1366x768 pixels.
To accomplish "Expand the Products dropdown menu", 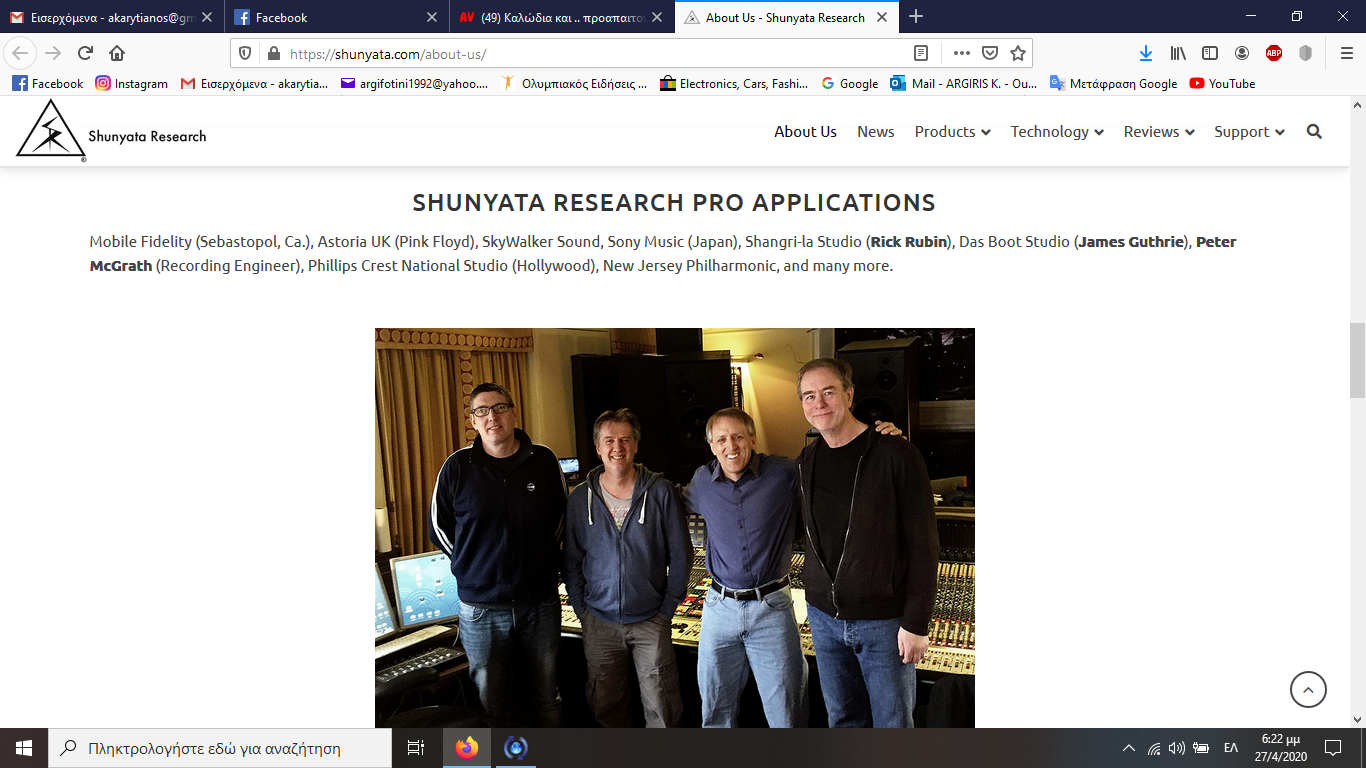I will (952, 132).
